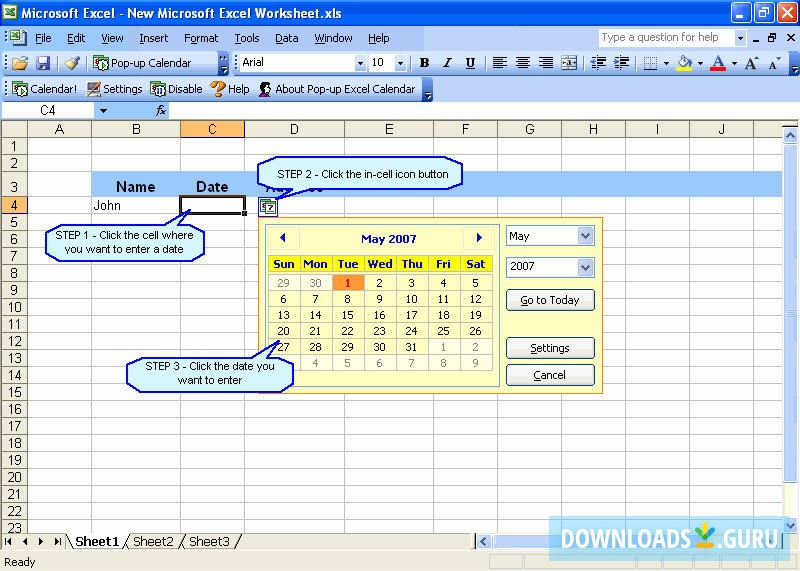Open the Borders dropdown arrow
Image resolution: width=800 pixels, height=571 pixels.
pos(666,63)
